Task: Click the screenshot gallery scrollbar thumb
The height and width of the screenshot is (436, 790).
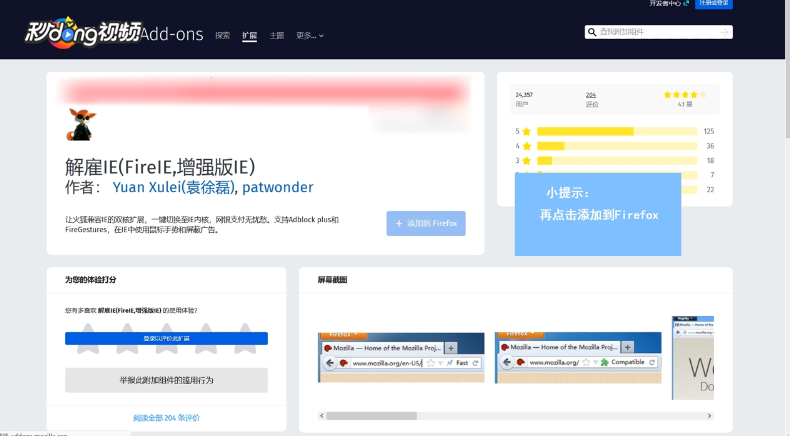Action: click(371, 416)
